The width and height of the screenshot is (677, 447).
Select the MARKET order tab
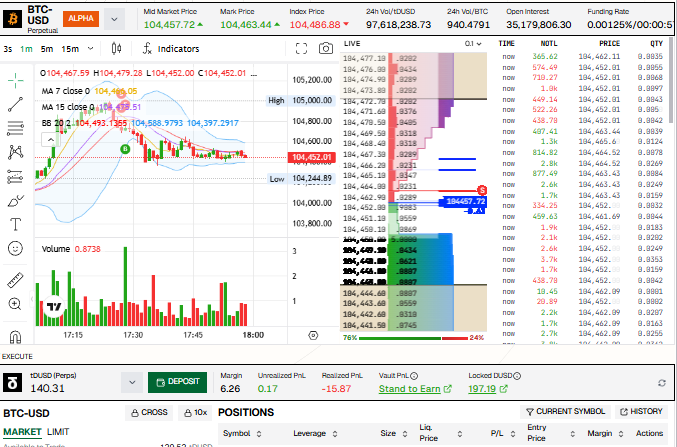point(22,432)
